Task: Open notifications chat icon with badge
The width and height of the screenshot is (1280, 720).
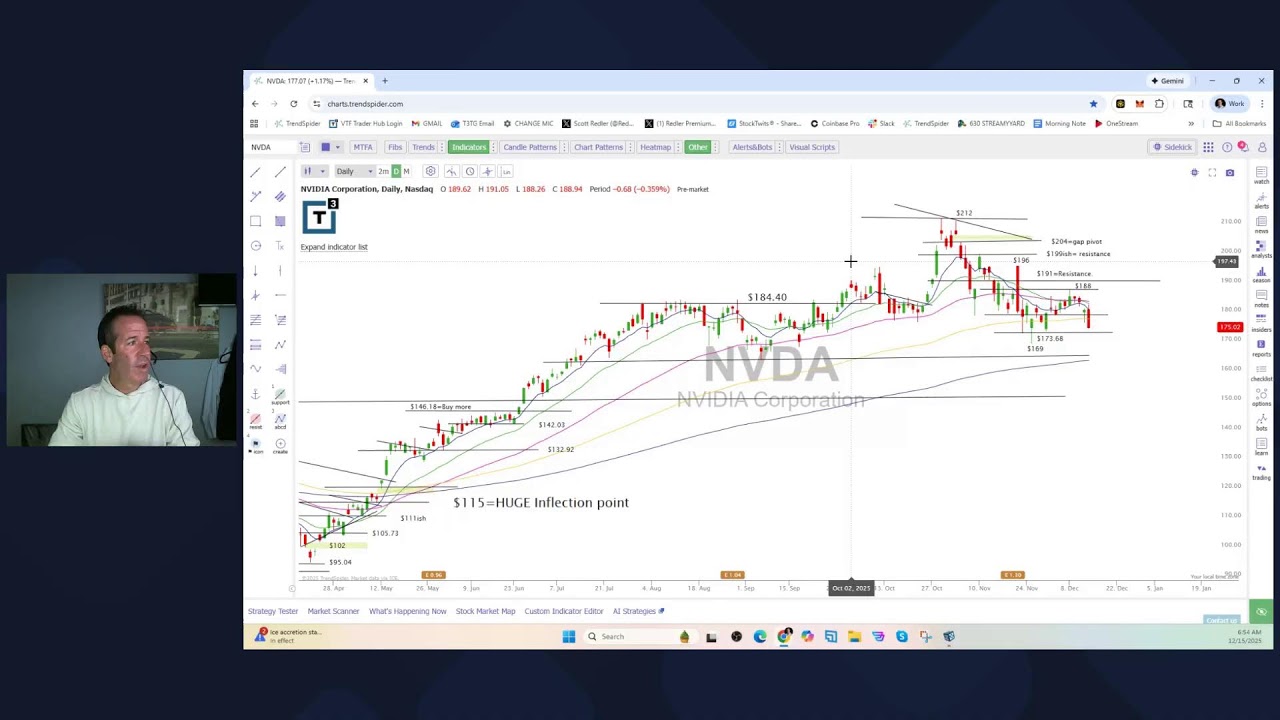Action: [1243, 147]
